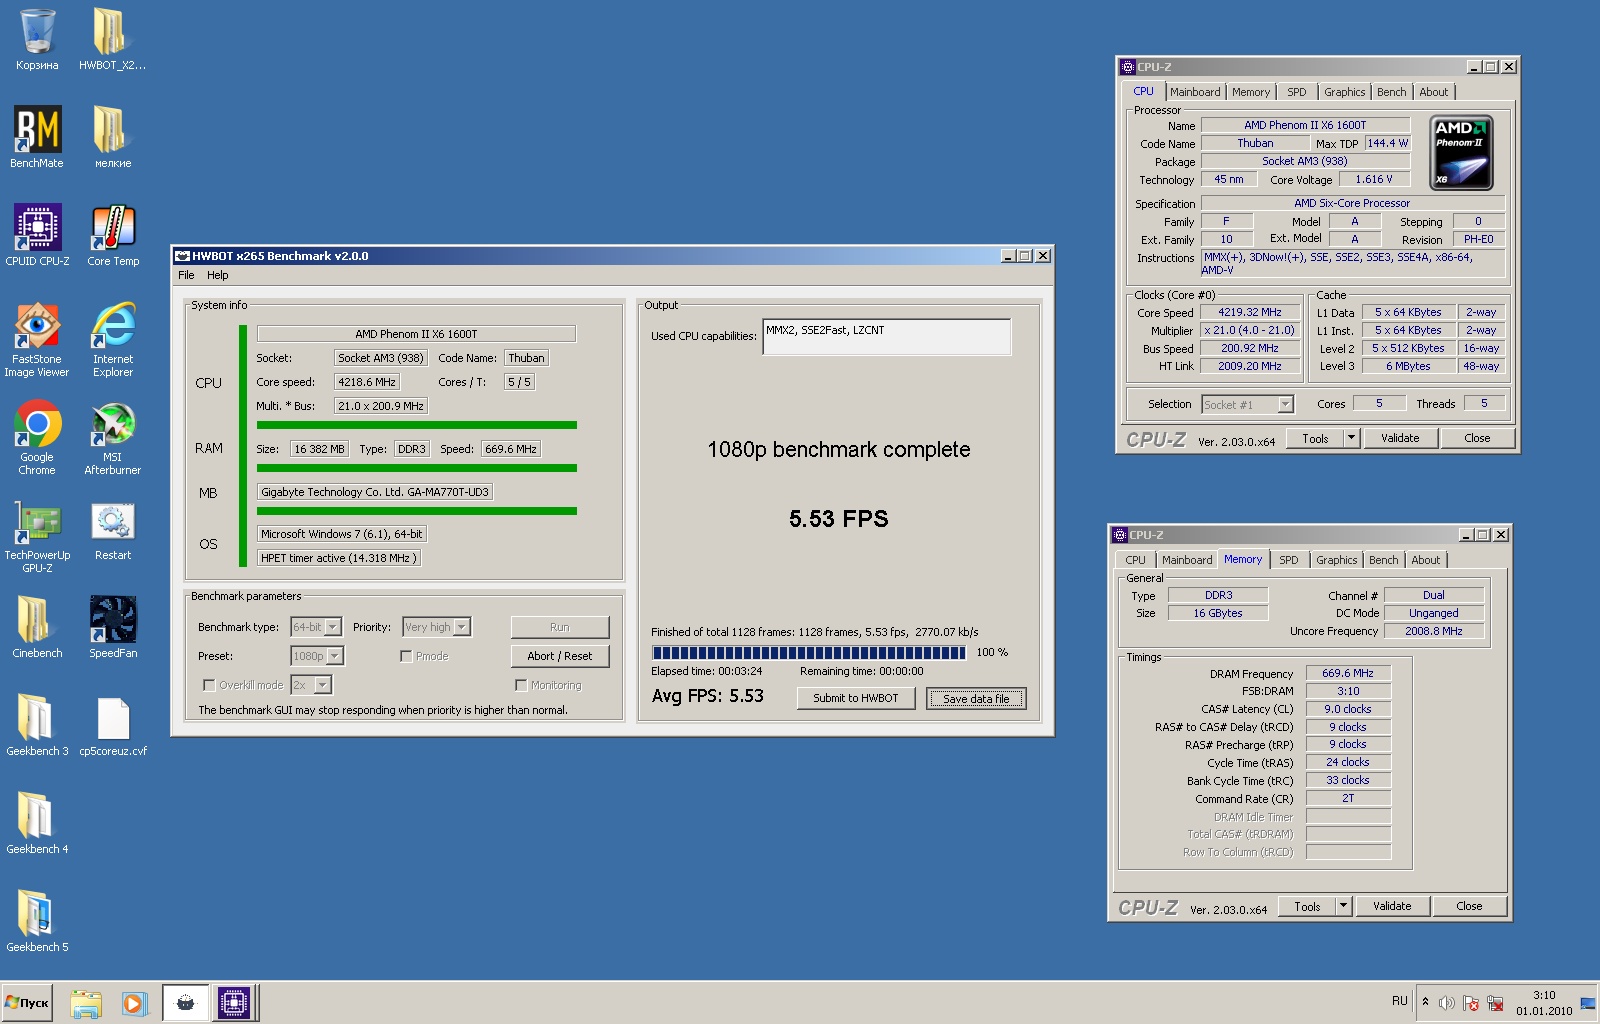Click Validate in upper CPU-Z window
Image resolution: width=1600 pixels, height=1024 pixels.
point(1400,438)
